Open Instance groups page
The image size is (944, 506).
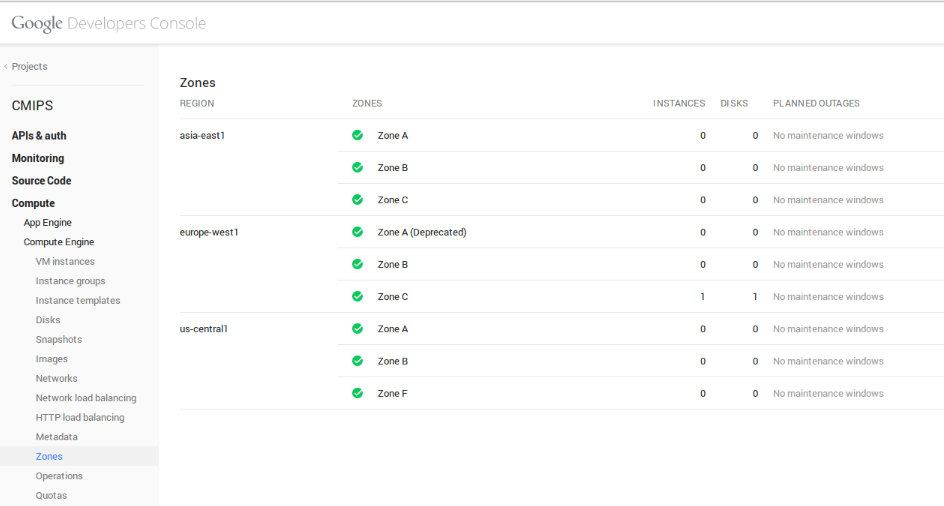(x=70, y=281)
